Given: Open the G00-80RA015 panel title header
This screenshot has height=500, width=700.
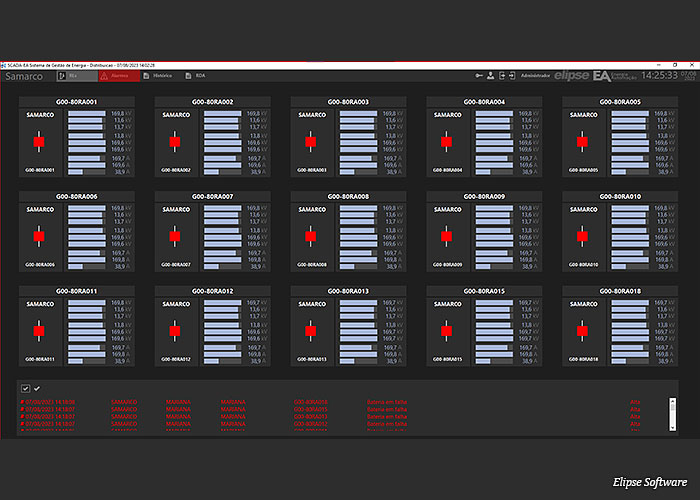Looking at the screenshot, I should point(484,291).
